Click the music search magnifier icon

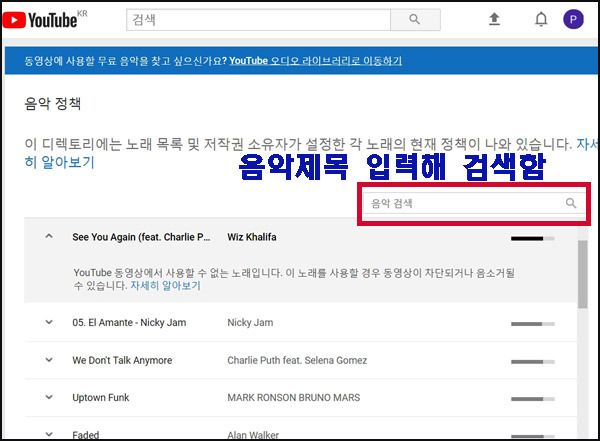[x=571, y=203]
